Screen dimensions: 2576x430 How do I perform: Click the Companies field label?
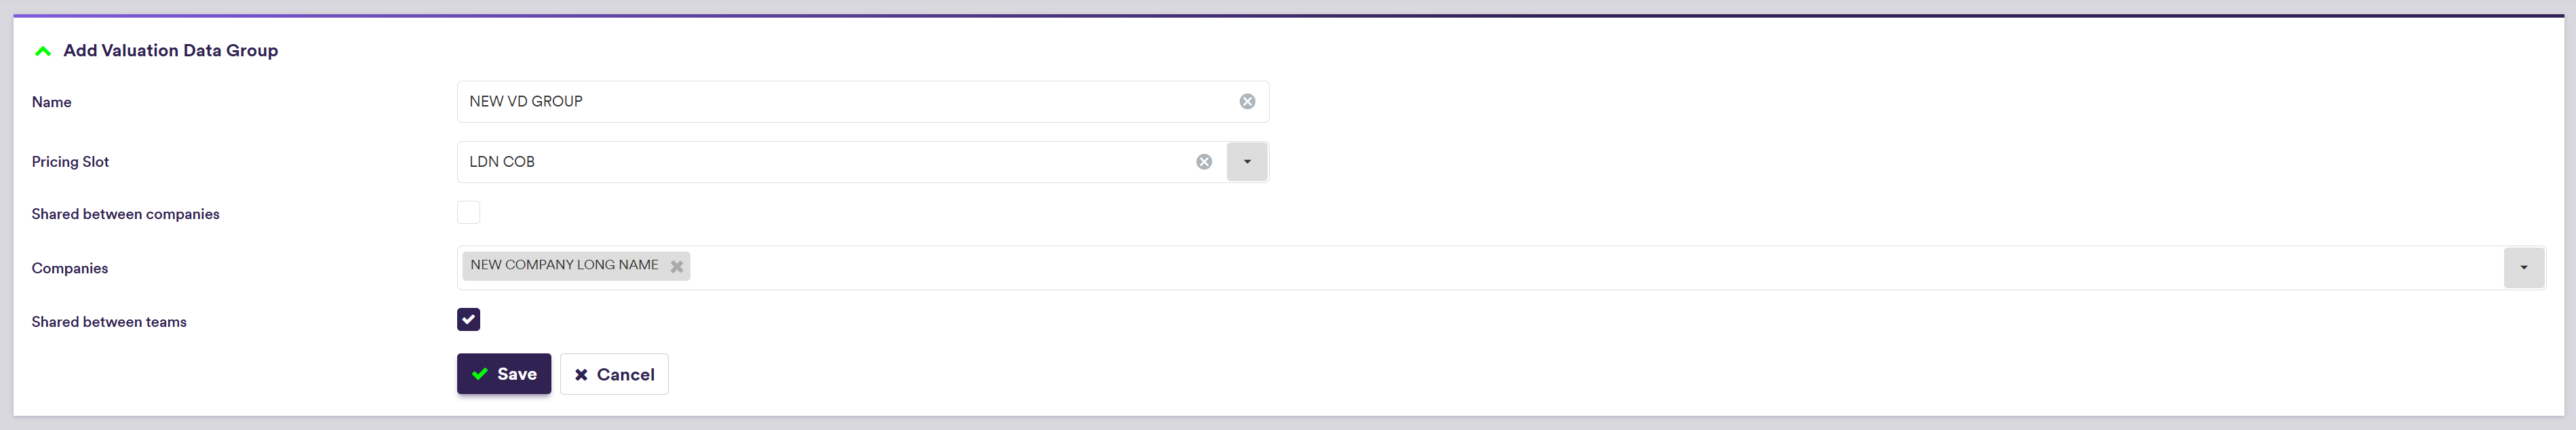point(70,268)
